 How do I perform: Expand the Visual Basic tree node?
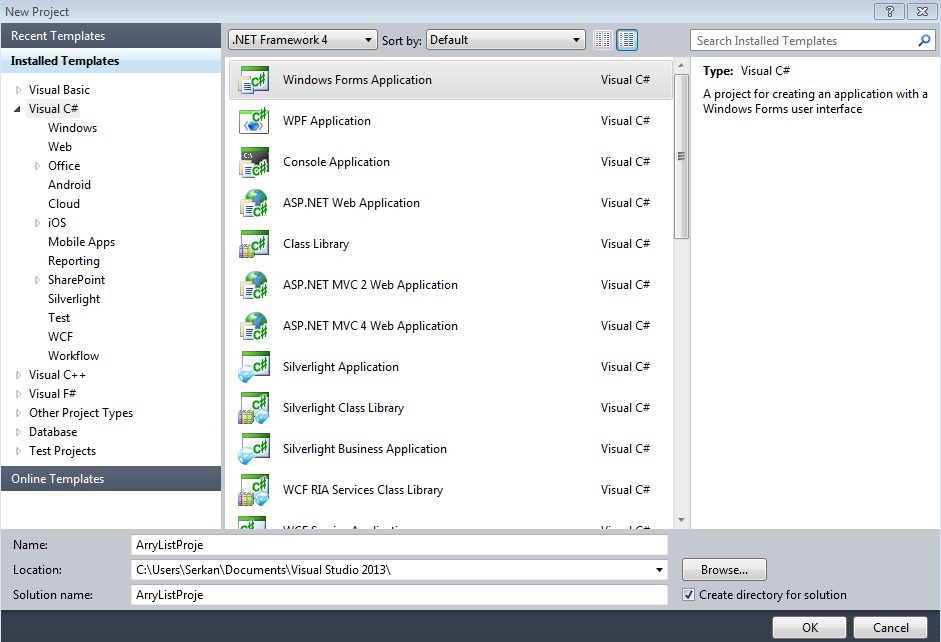pyautogui.click(x=18, y=90)
